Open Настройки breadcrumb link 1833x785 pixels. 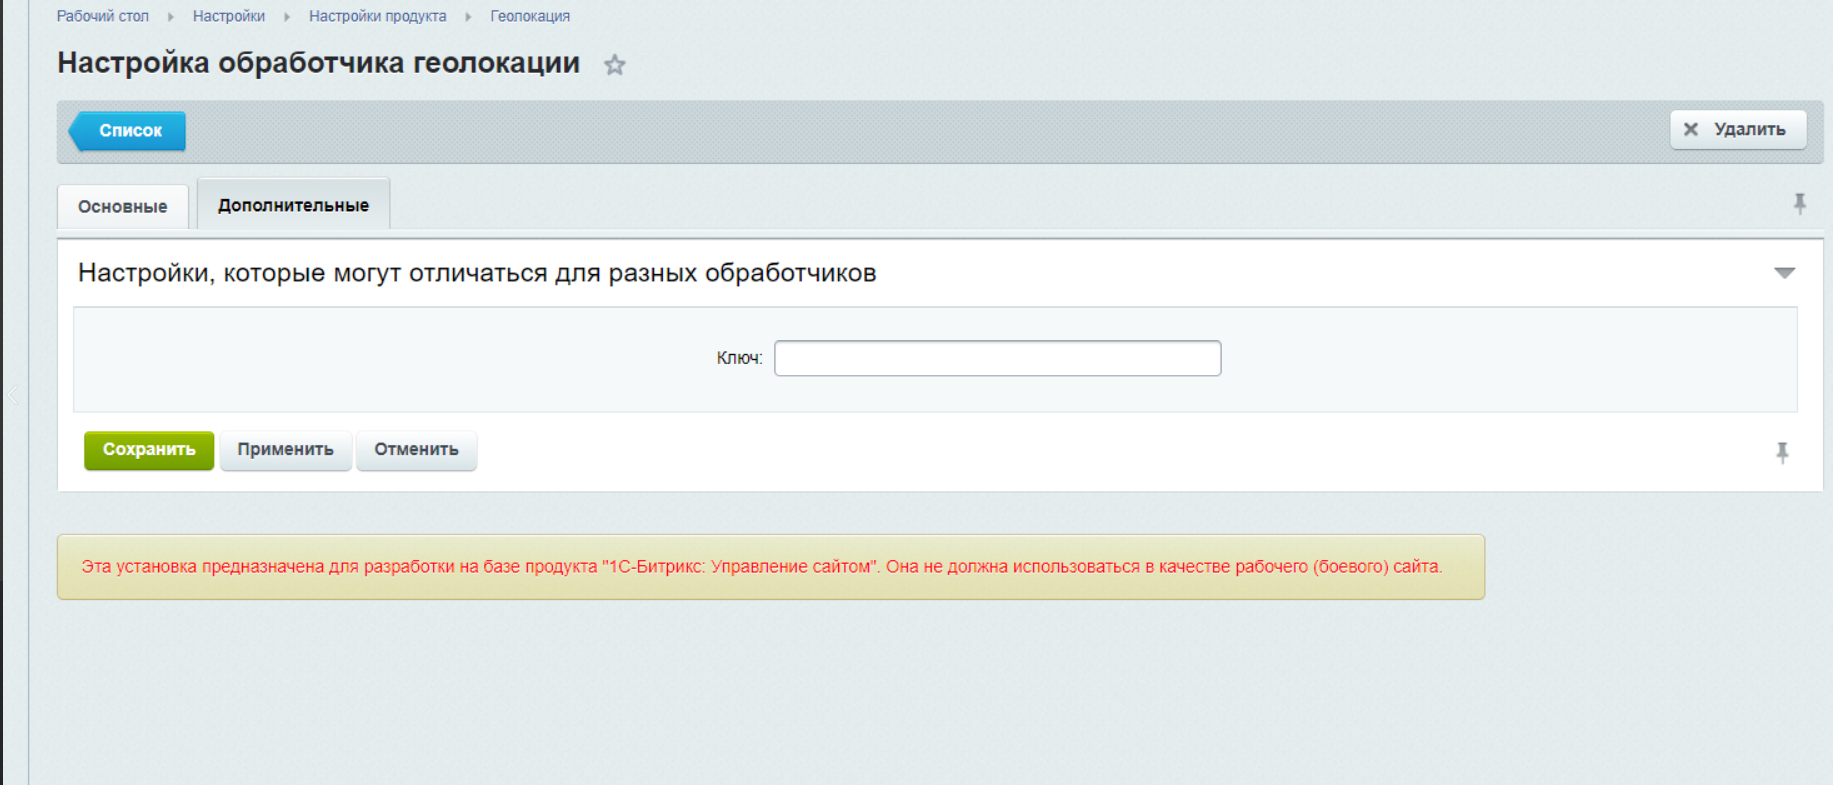click(228, 16)
